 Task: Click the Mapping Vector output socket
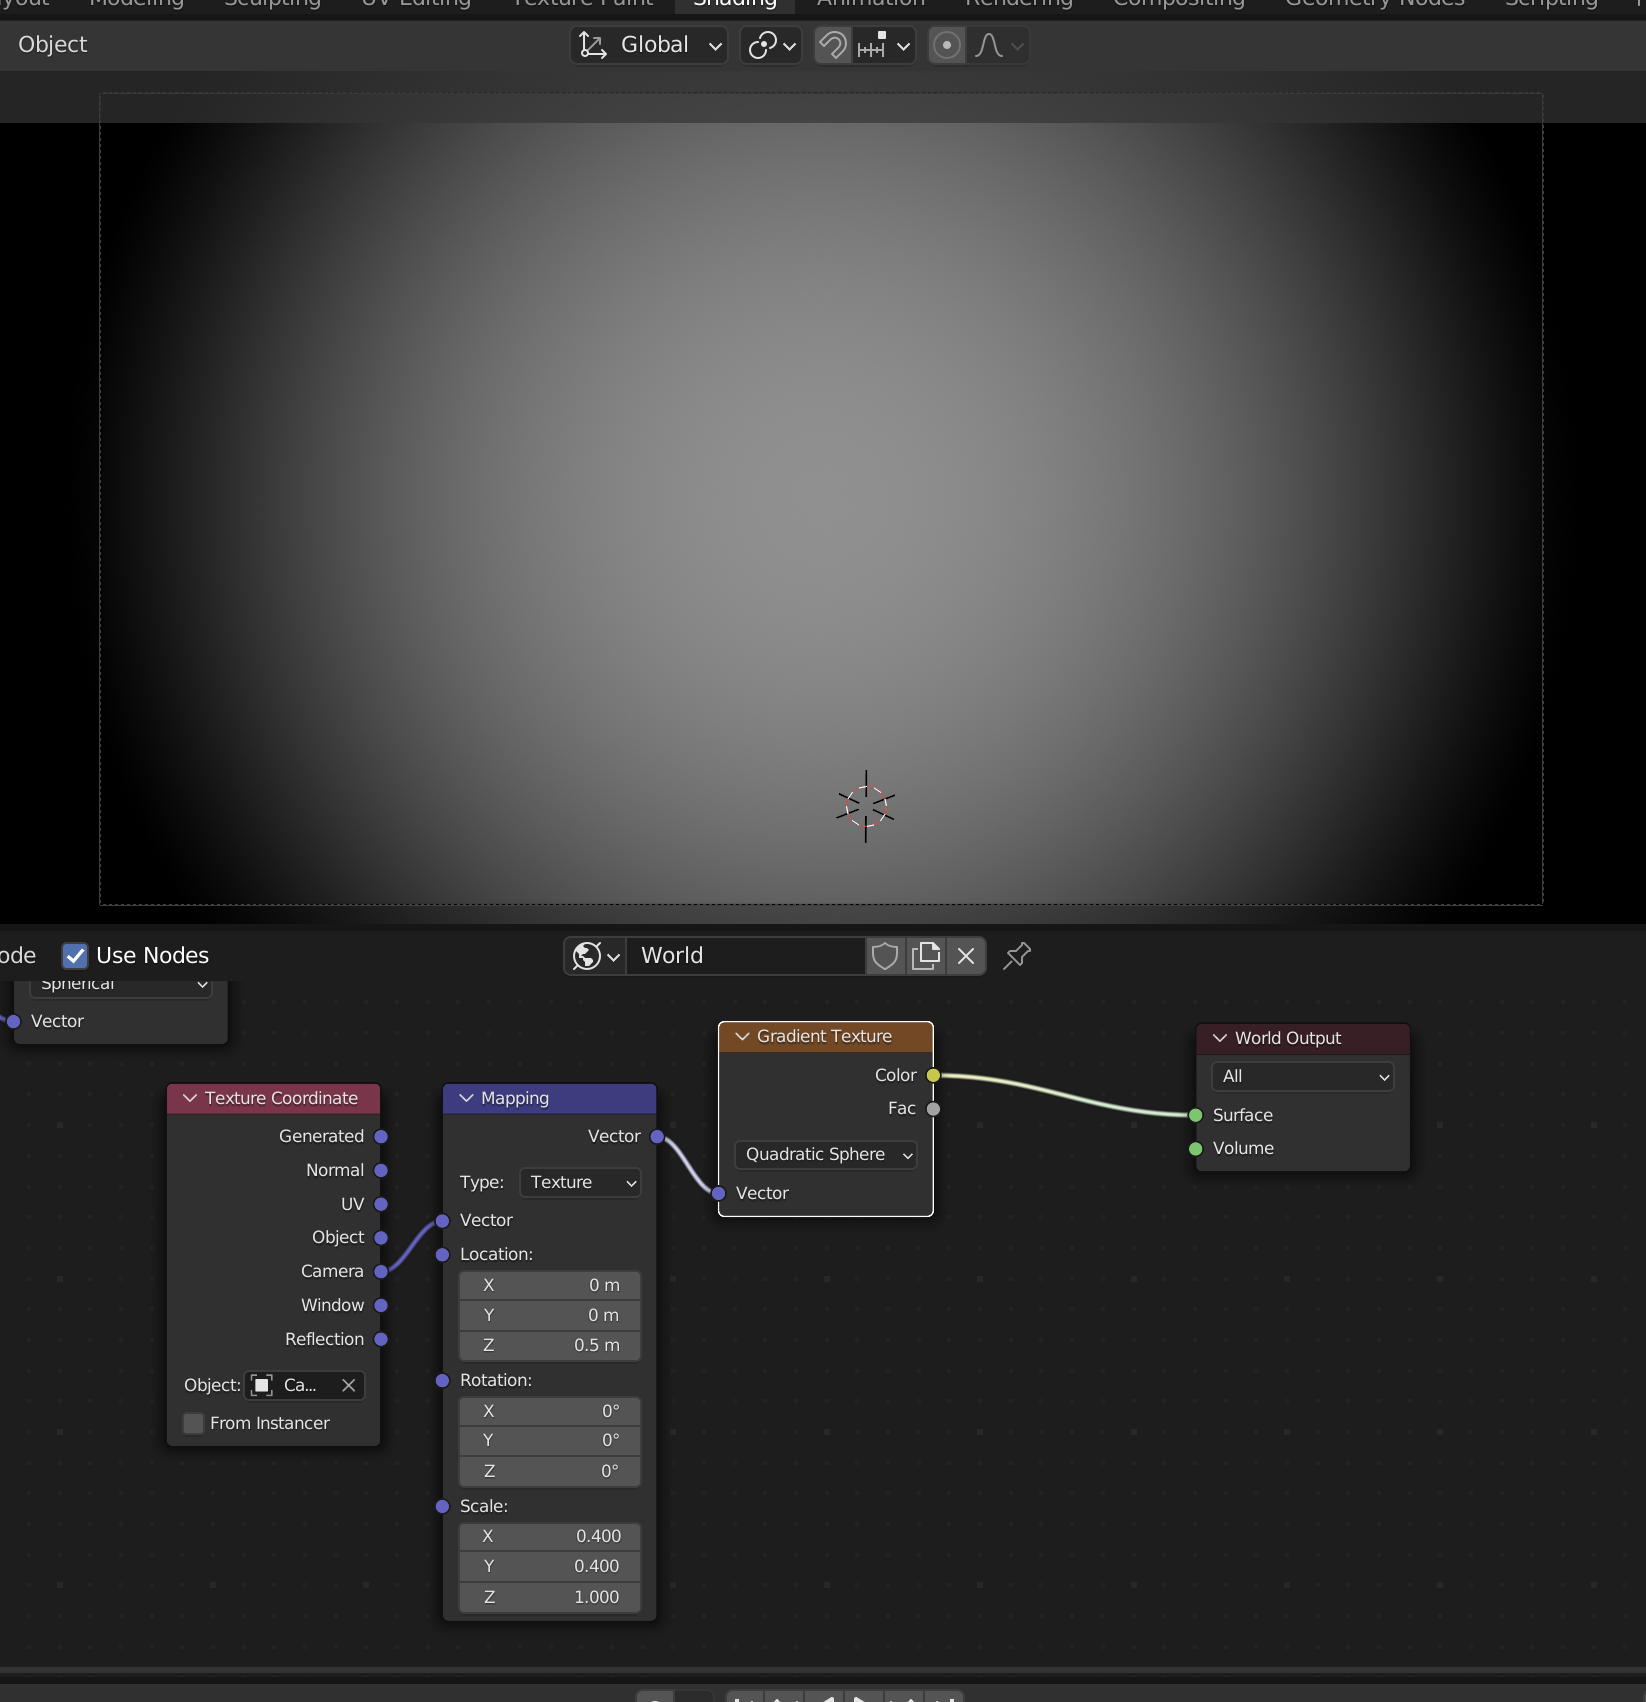point(657,1136)
